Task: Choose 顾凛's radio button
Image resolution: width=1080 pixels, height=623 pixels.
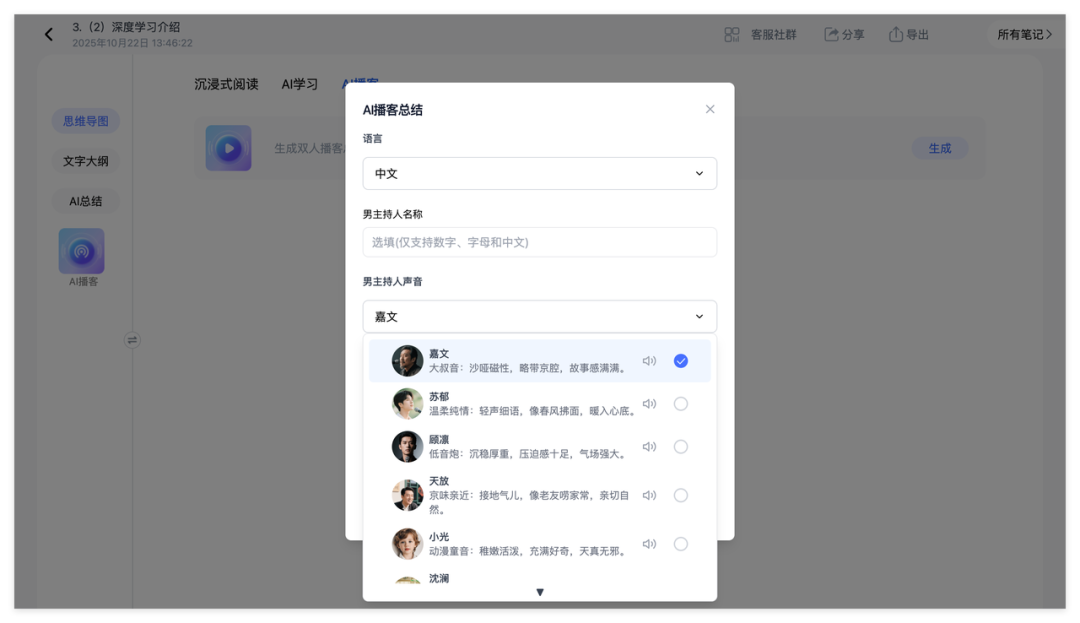Action: 681,447
